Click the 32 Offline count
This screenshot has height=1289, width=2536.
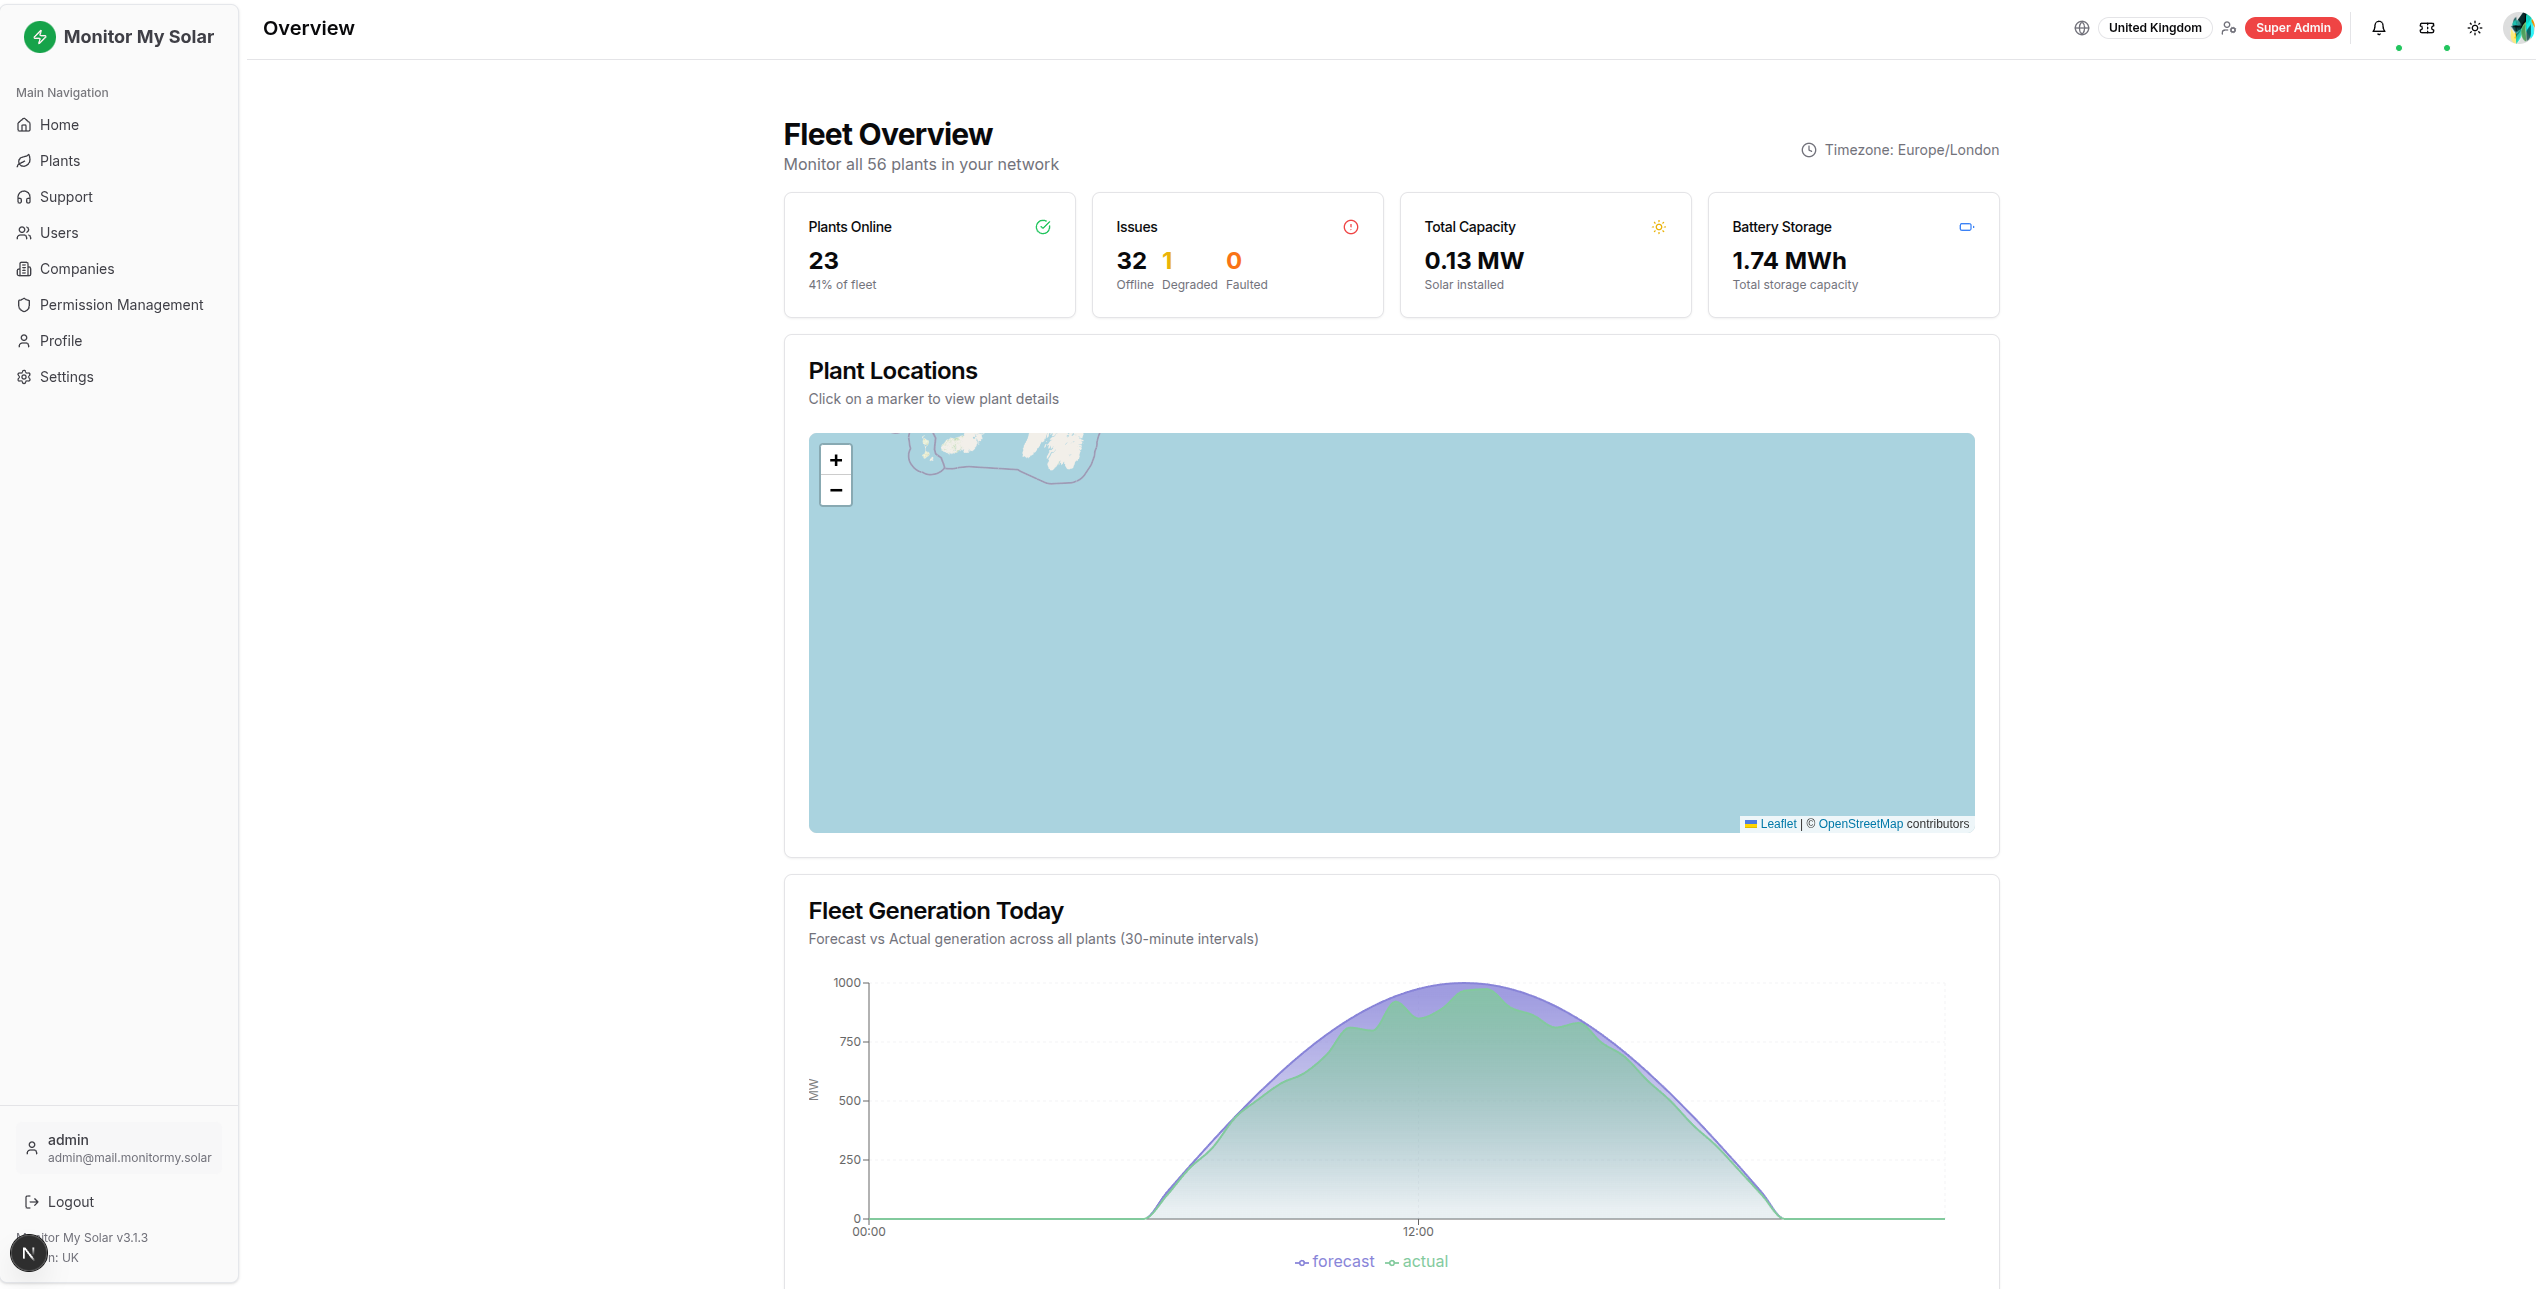[x=1132, y=261]
